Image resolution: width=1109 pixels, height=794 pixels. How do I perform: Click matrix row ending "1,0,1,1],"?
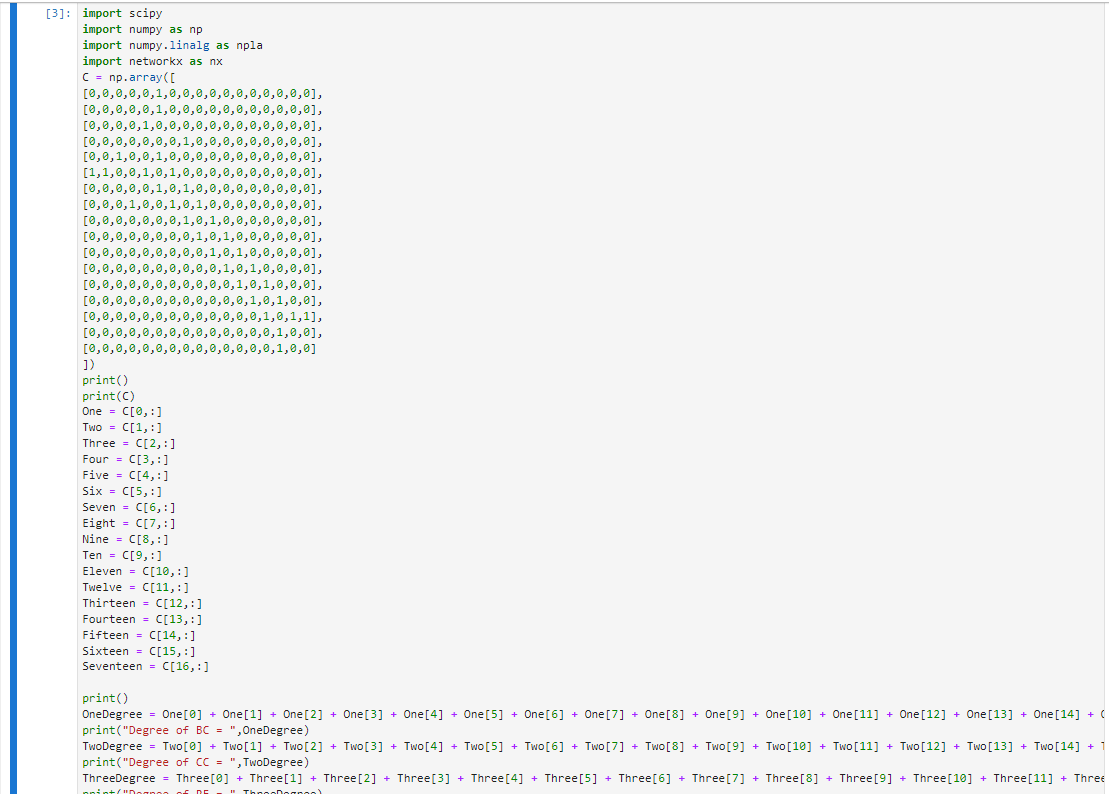pos(202,316)
